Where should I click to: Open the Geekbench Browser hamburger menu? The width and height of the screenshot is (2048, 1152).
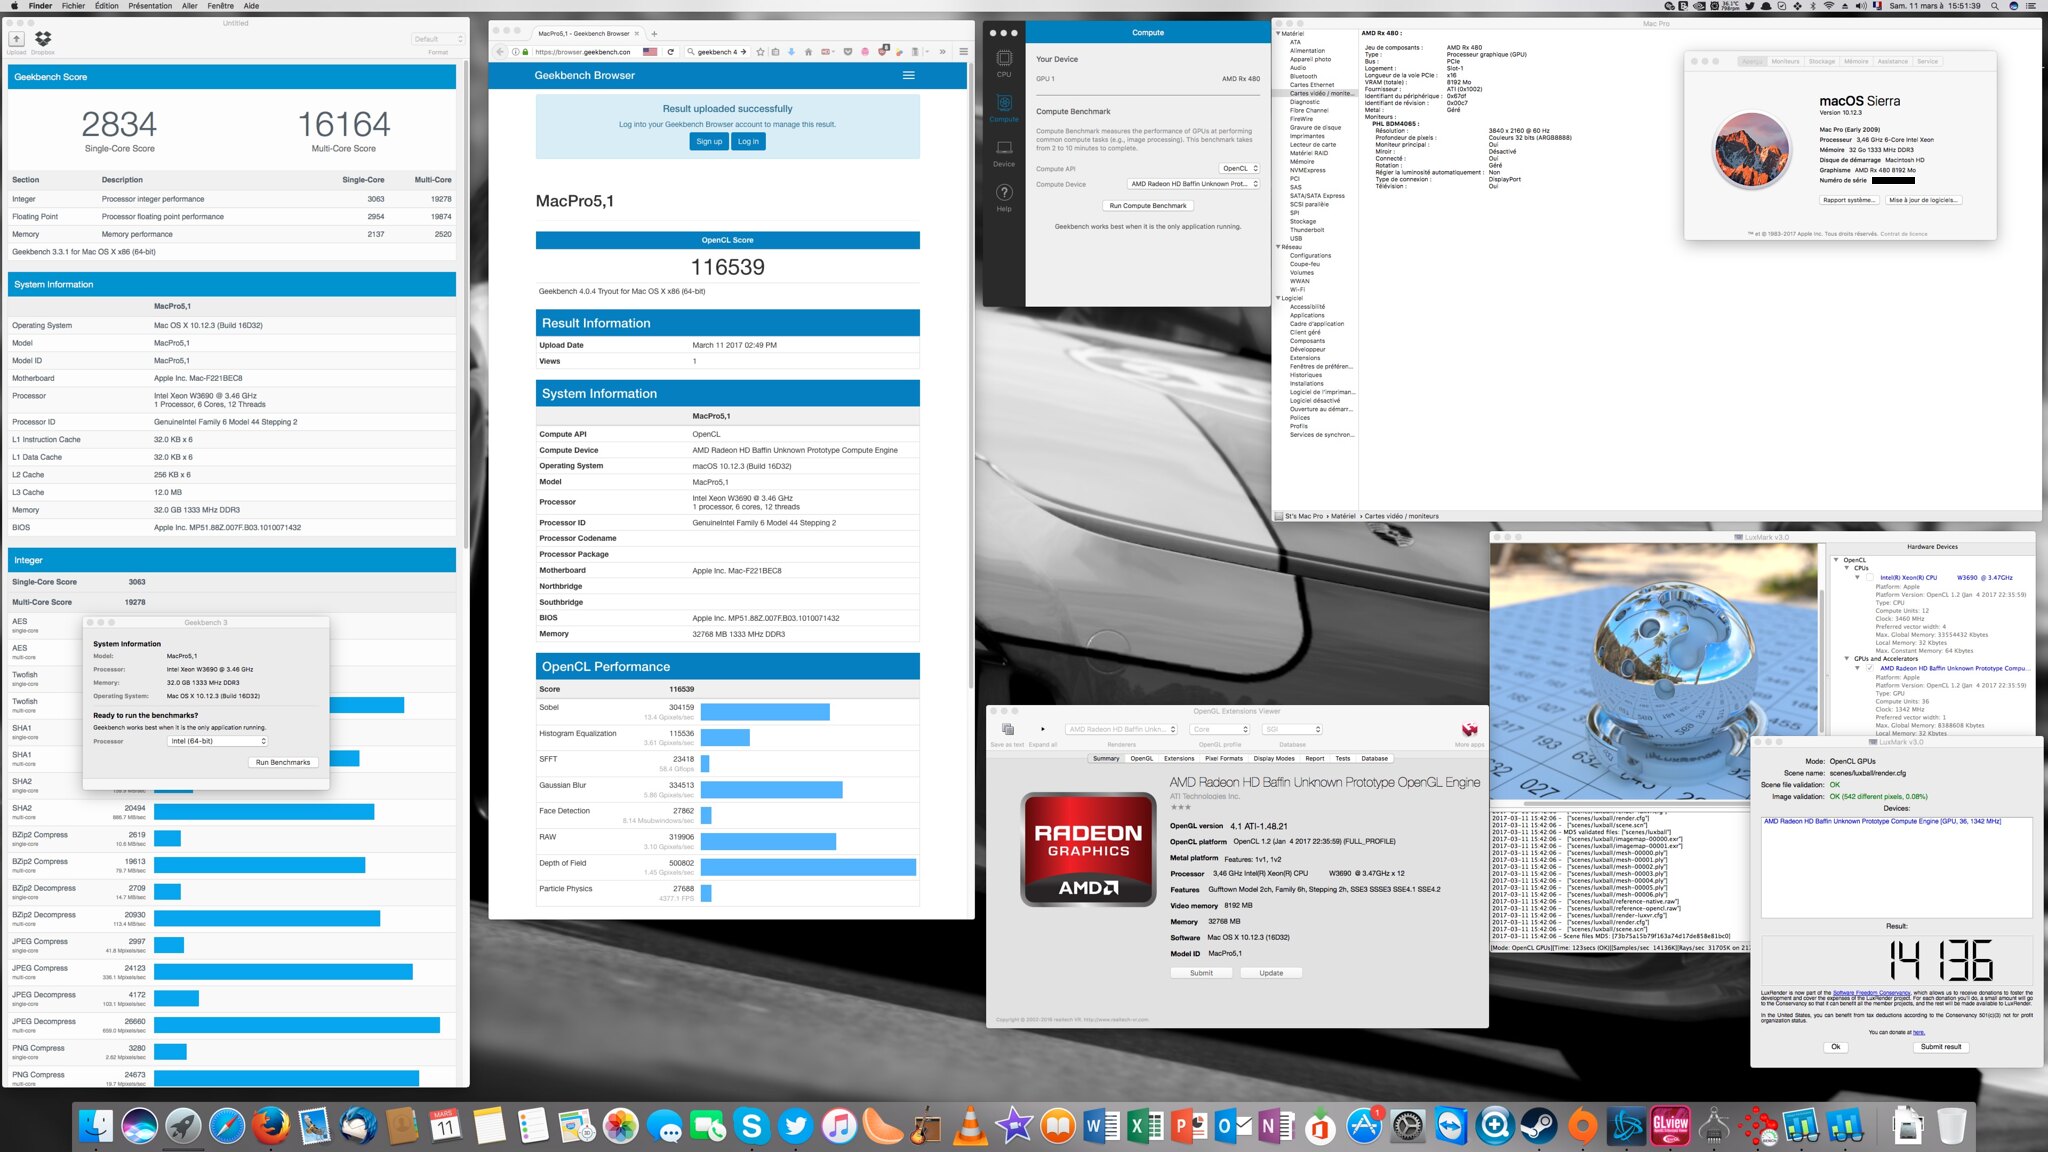pyautogui.click(x=909, y=75)
